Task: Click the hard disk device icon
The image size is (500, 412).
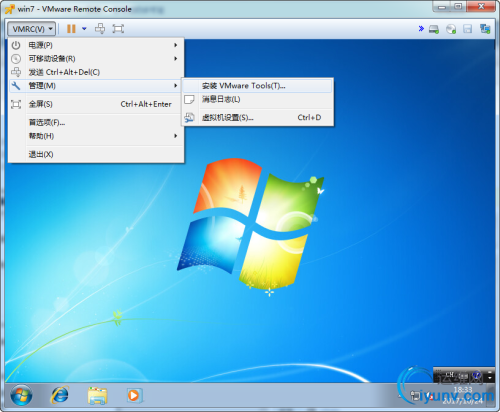Action: pyautogui.click(x=434, y=29)
